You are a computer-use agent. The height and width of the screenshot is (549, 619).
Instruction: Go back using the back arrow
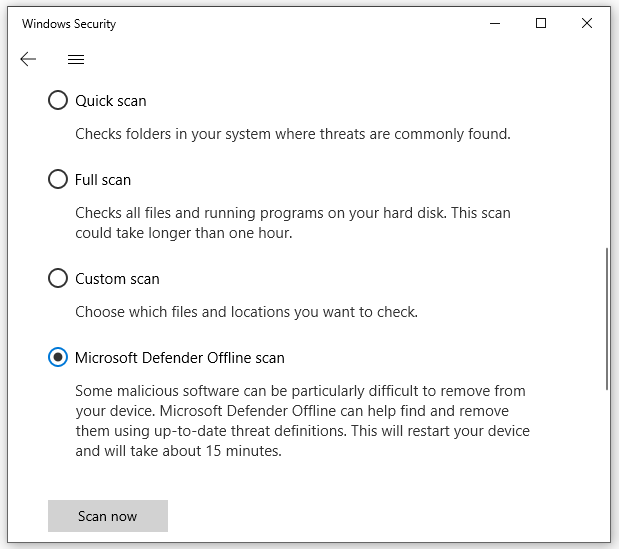[x=28, y=59]
